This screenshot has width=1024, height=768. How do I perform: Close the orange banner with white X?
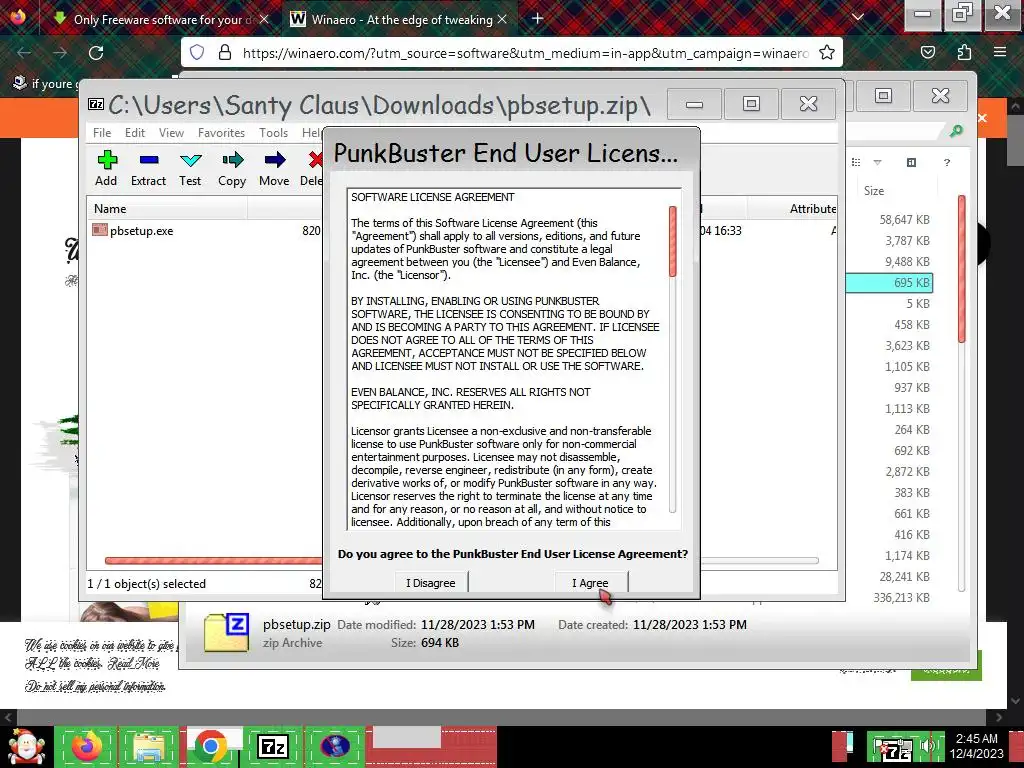pyautogui.click(x=982, y=118)
